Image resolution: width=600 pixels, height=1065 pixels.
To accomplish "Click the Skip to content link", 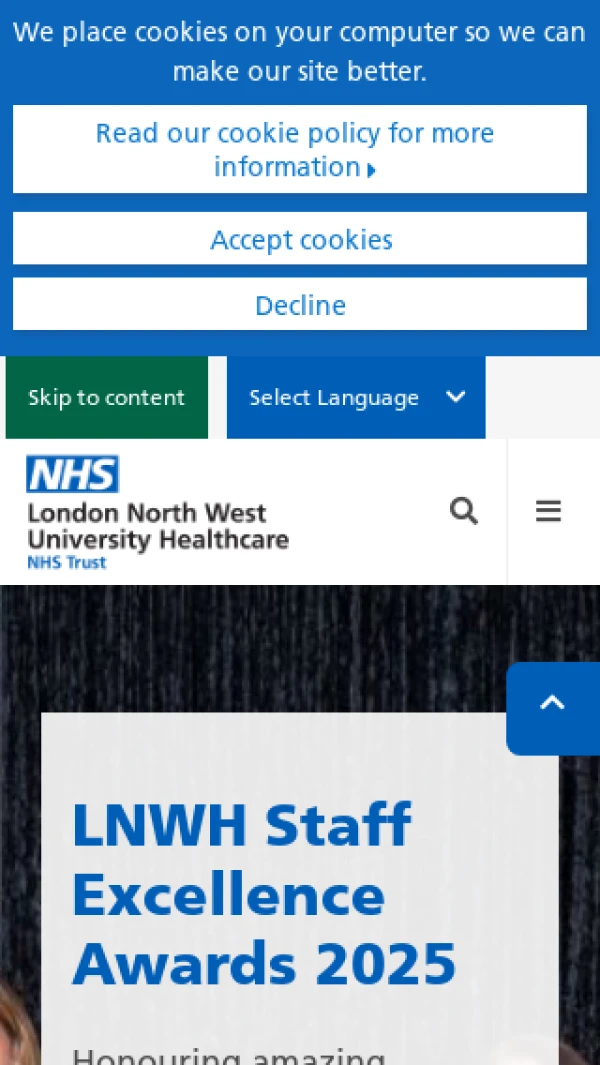I will pyautogui.click(x=107, y=397).
